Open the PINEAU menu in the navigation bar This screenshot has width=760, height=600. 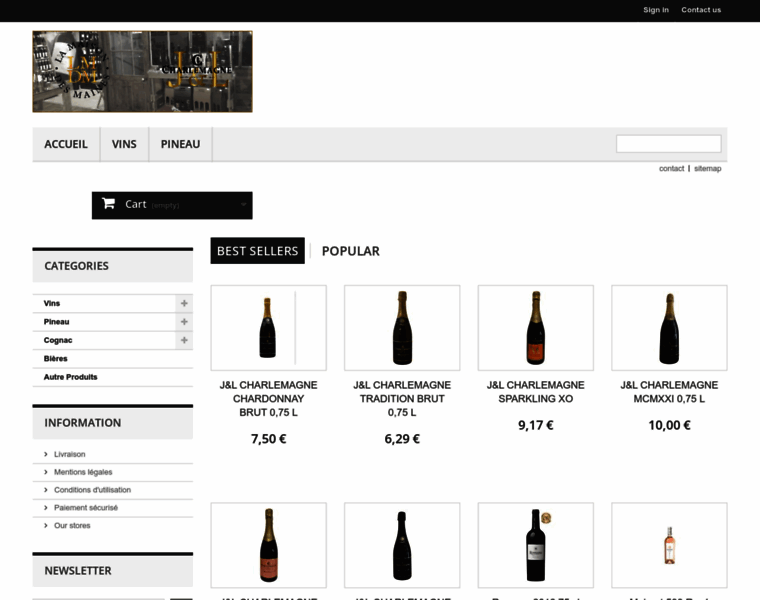(180, 144)
